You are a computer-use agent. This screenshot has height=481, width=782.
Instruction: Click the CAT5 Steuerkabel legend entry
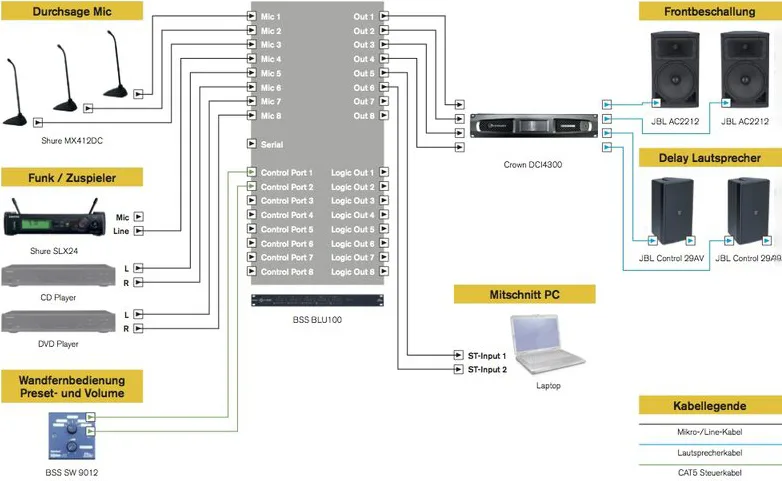(709, 473)
